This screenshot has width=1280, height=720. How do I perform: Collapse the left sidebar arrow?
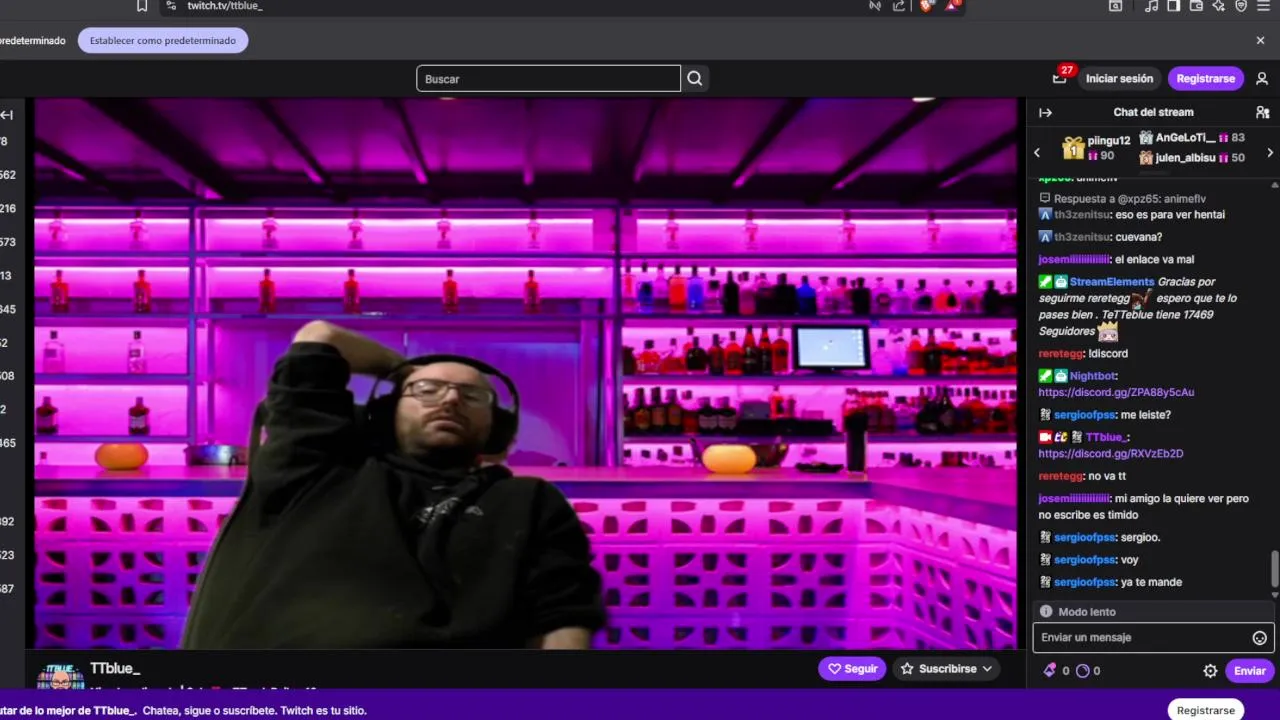tap(7, 115)
